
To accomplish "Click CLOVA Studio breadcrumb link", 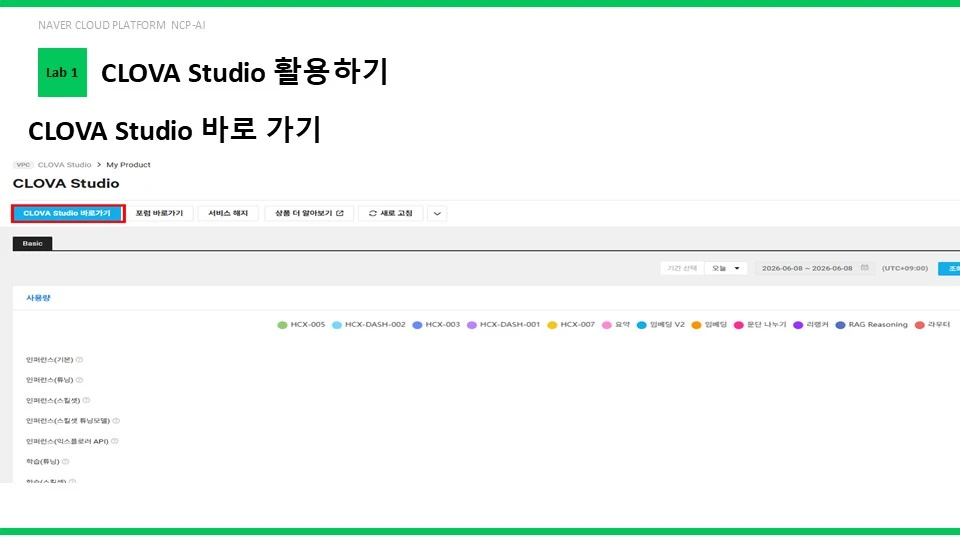I will click(x=64, y=165).
